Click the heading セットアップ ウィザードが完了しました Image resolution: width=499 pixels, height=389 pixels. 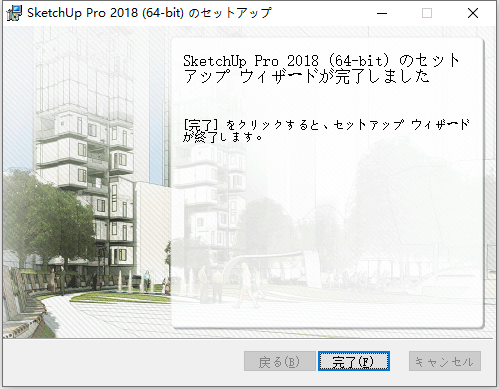[x=322, y=69]
